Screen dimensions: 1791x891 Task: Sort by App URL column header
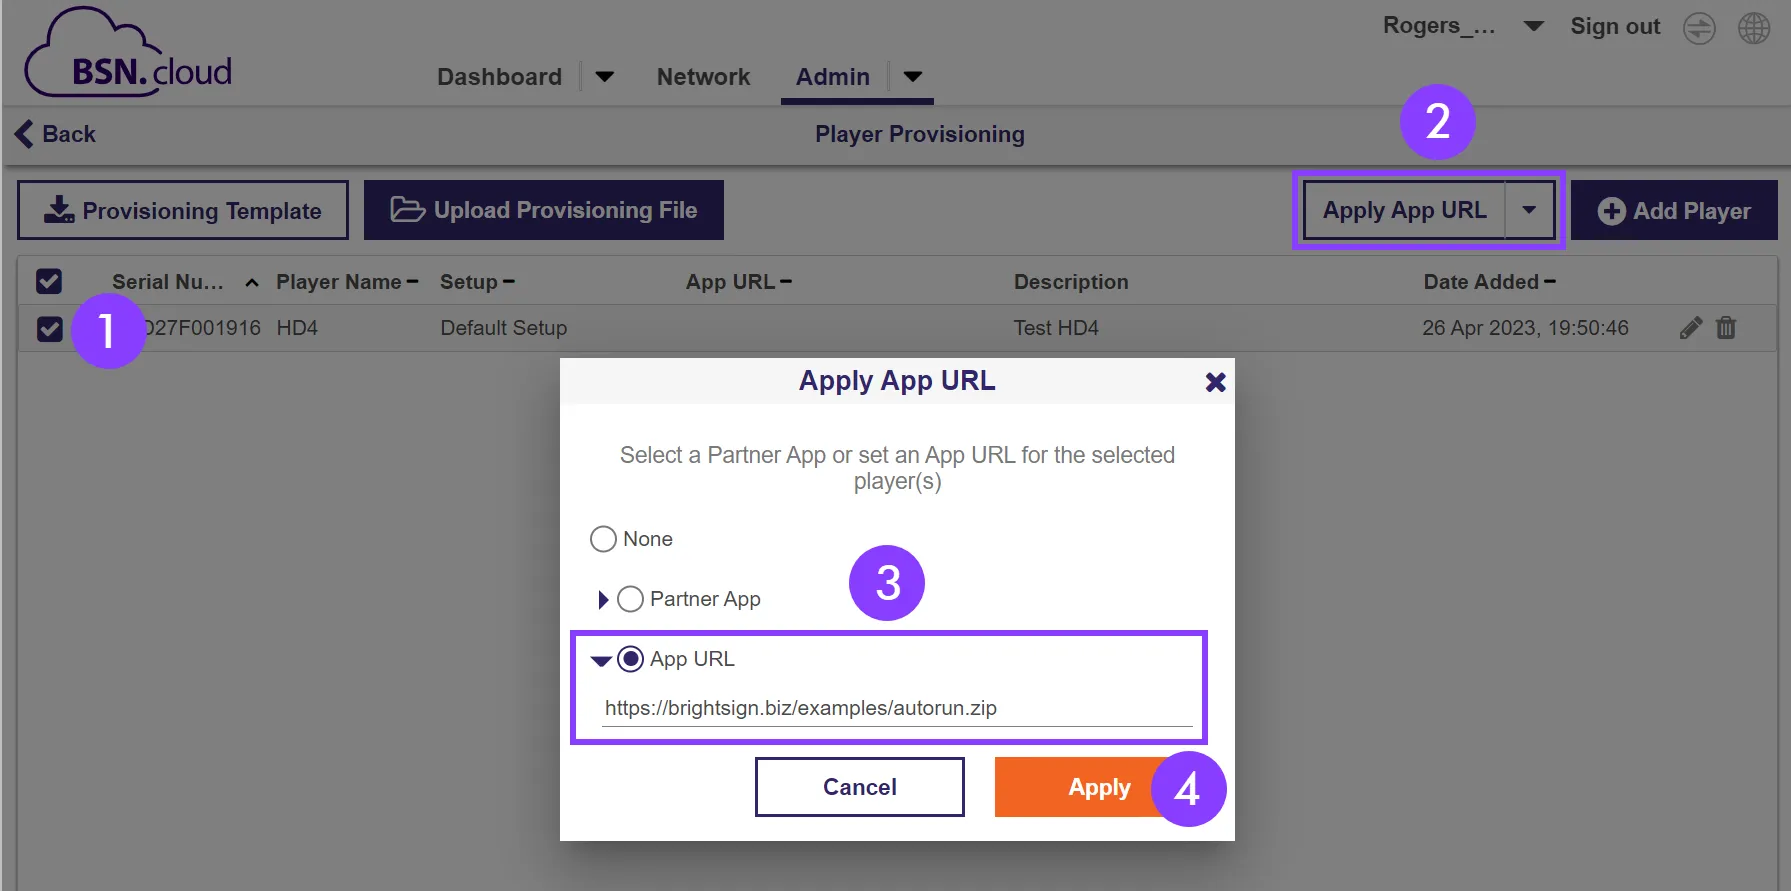pos(738,282)
